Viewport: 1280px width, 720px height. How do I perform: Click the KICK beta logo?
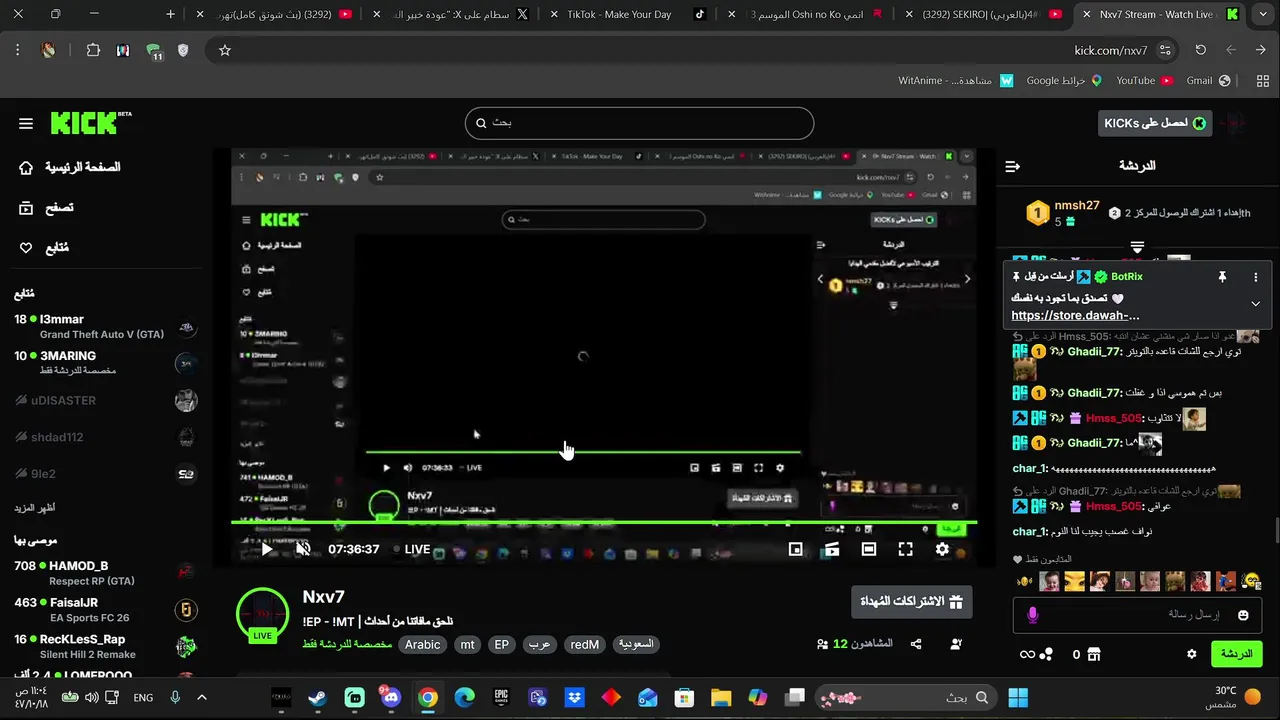point(91,122)
